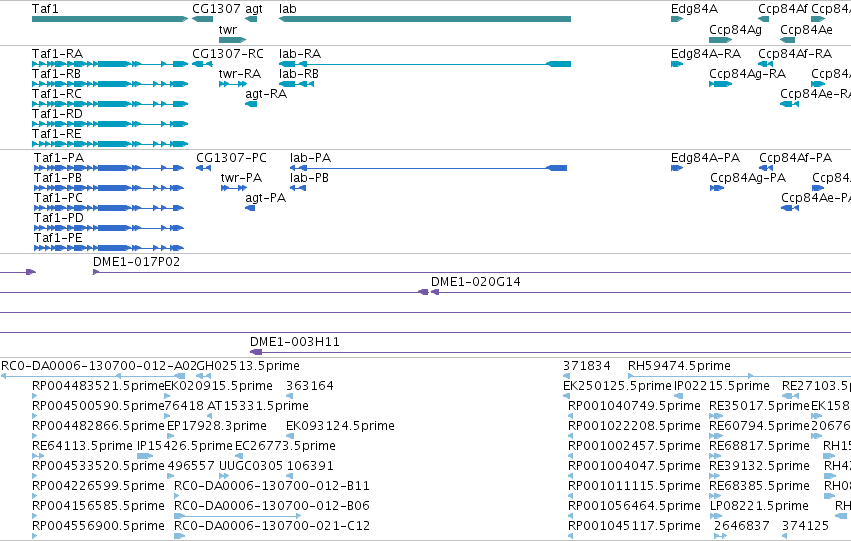Select the EK250125.5prime EST label
Image resolution: width=851 pixels, height=541 pixels.
point(618,386)
